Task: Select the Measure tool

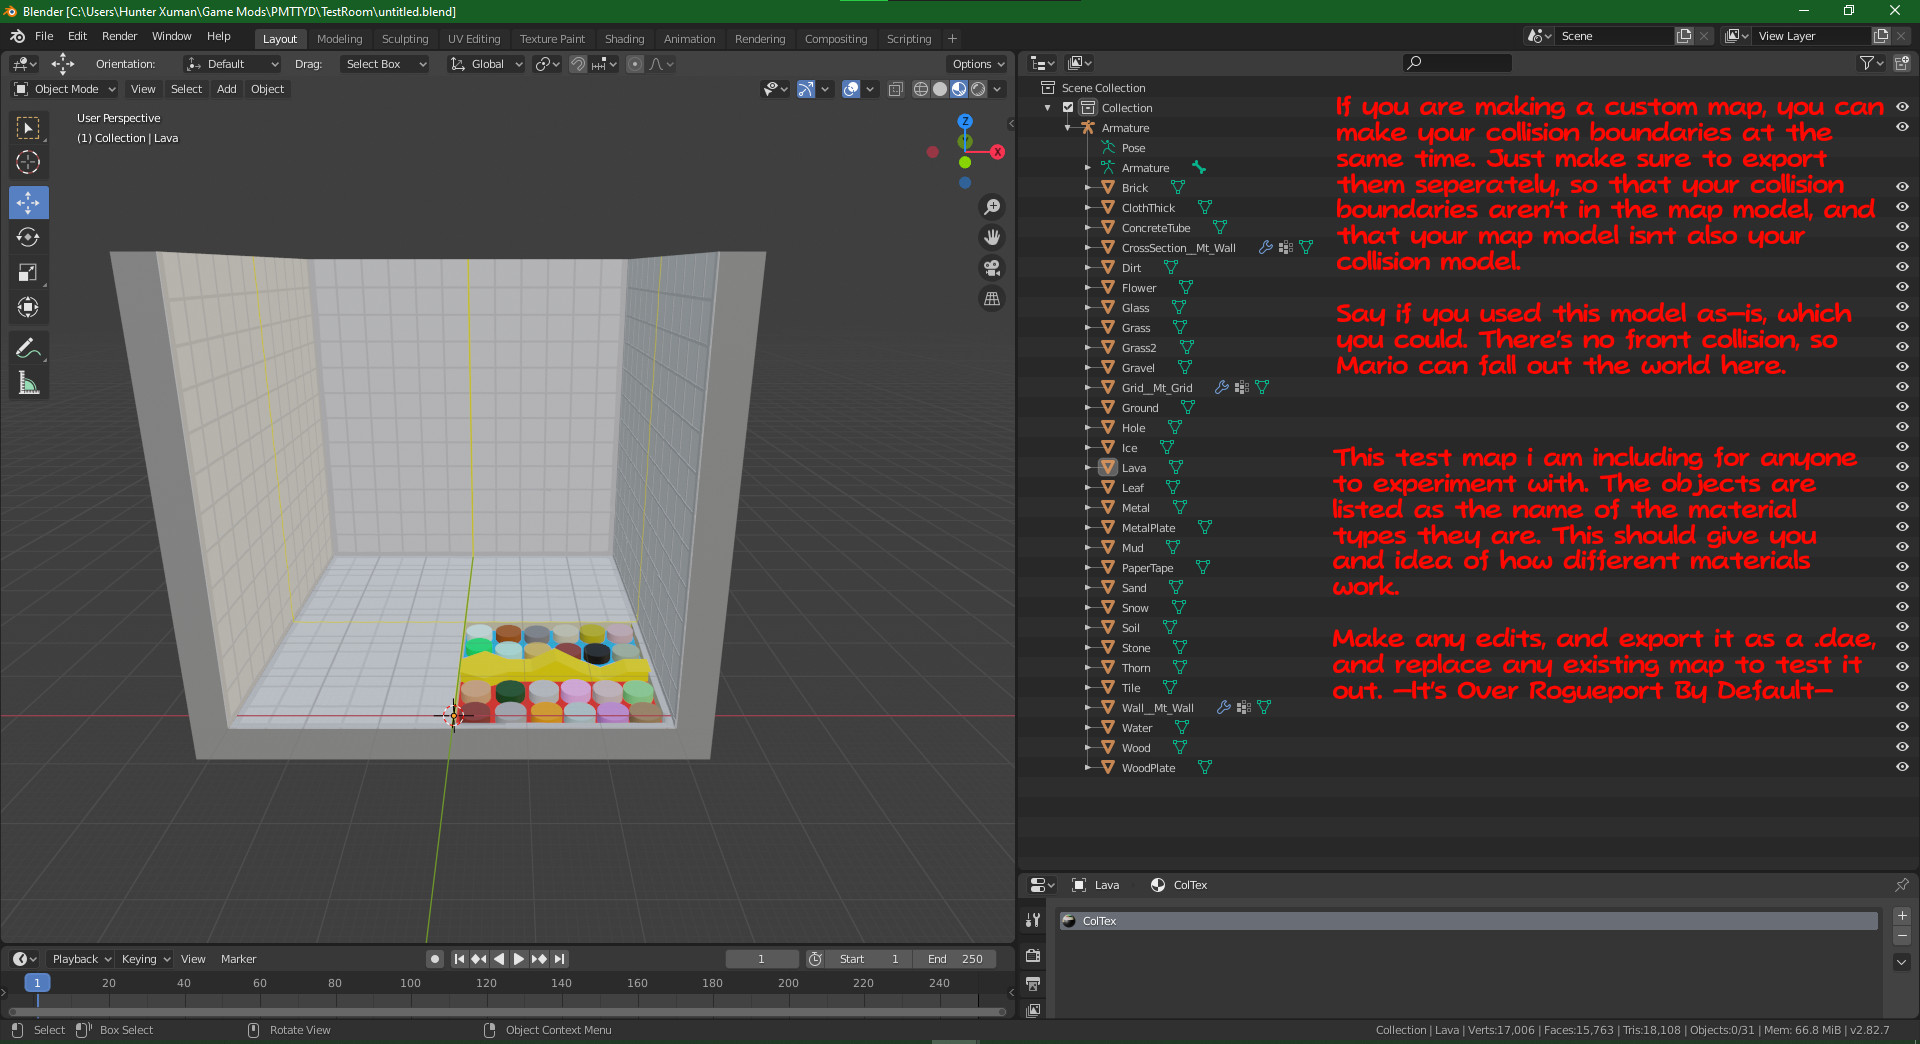Action: [28, 384]
